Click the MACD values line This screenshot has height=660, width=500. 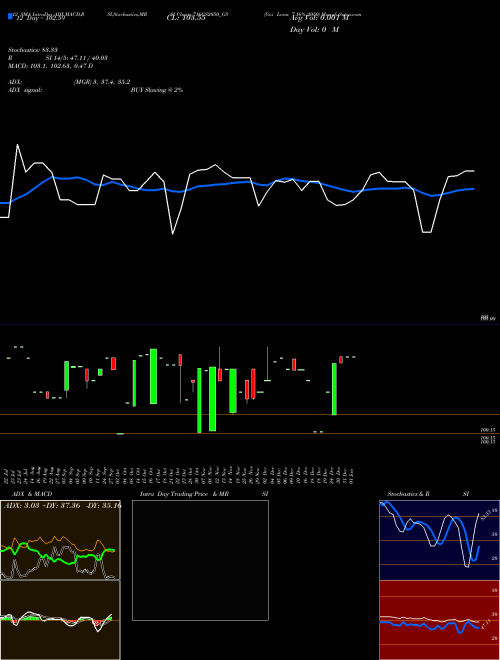pyautogui.click(x=51, y=66)
